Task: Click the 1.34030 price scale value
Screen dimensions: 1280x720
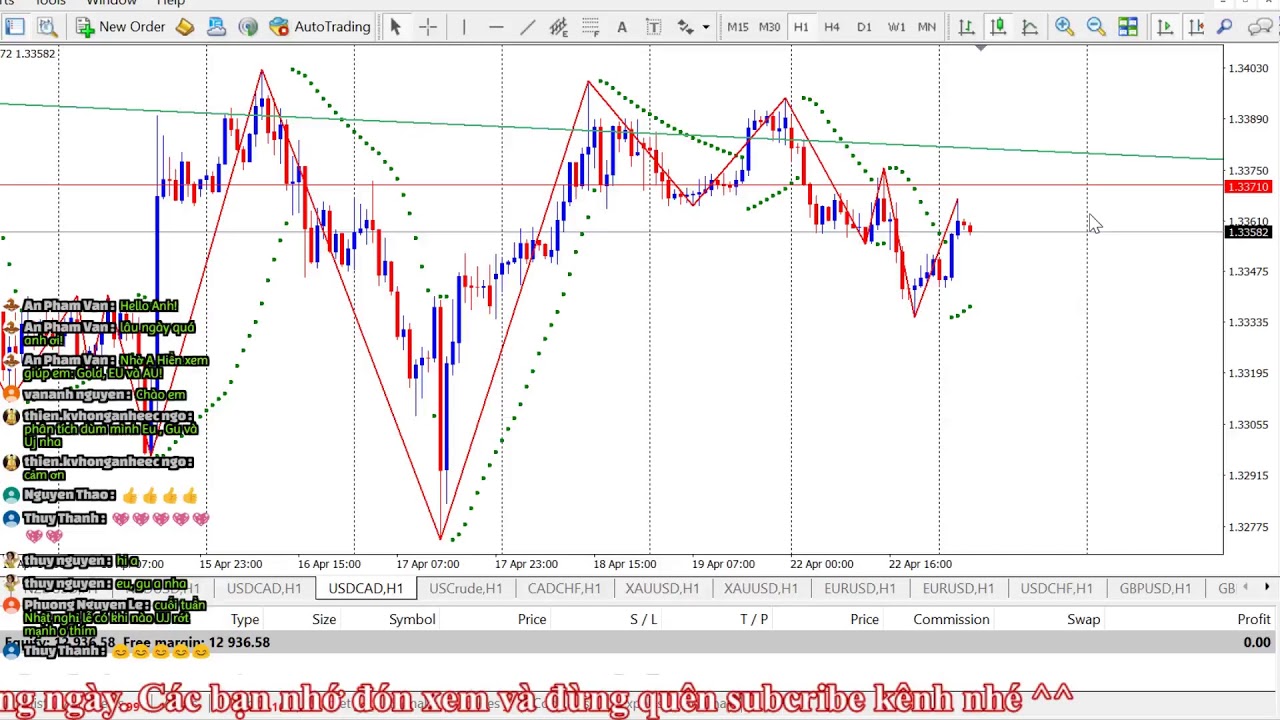Action: (1248, 68)
